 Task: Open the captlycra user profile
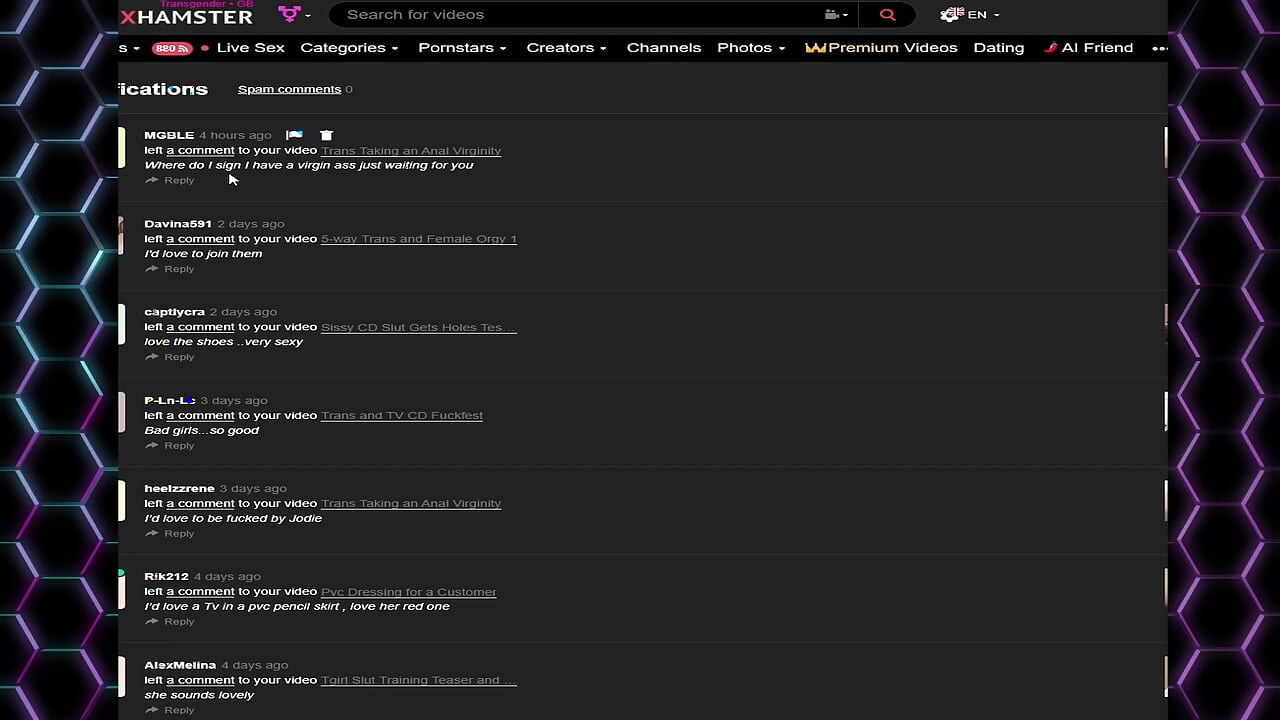(x=174, y=312)
